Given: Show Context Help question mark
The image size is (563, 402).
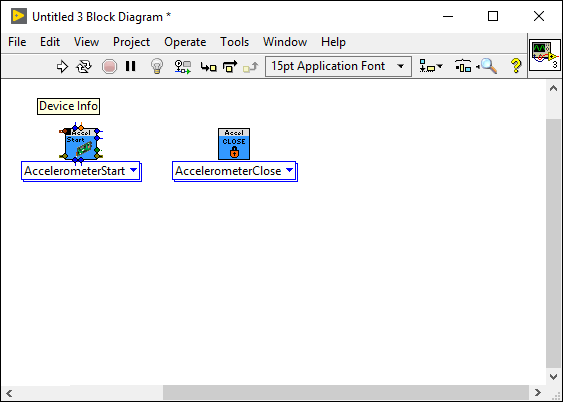Looking at the screenshot, I should point(516,66).
